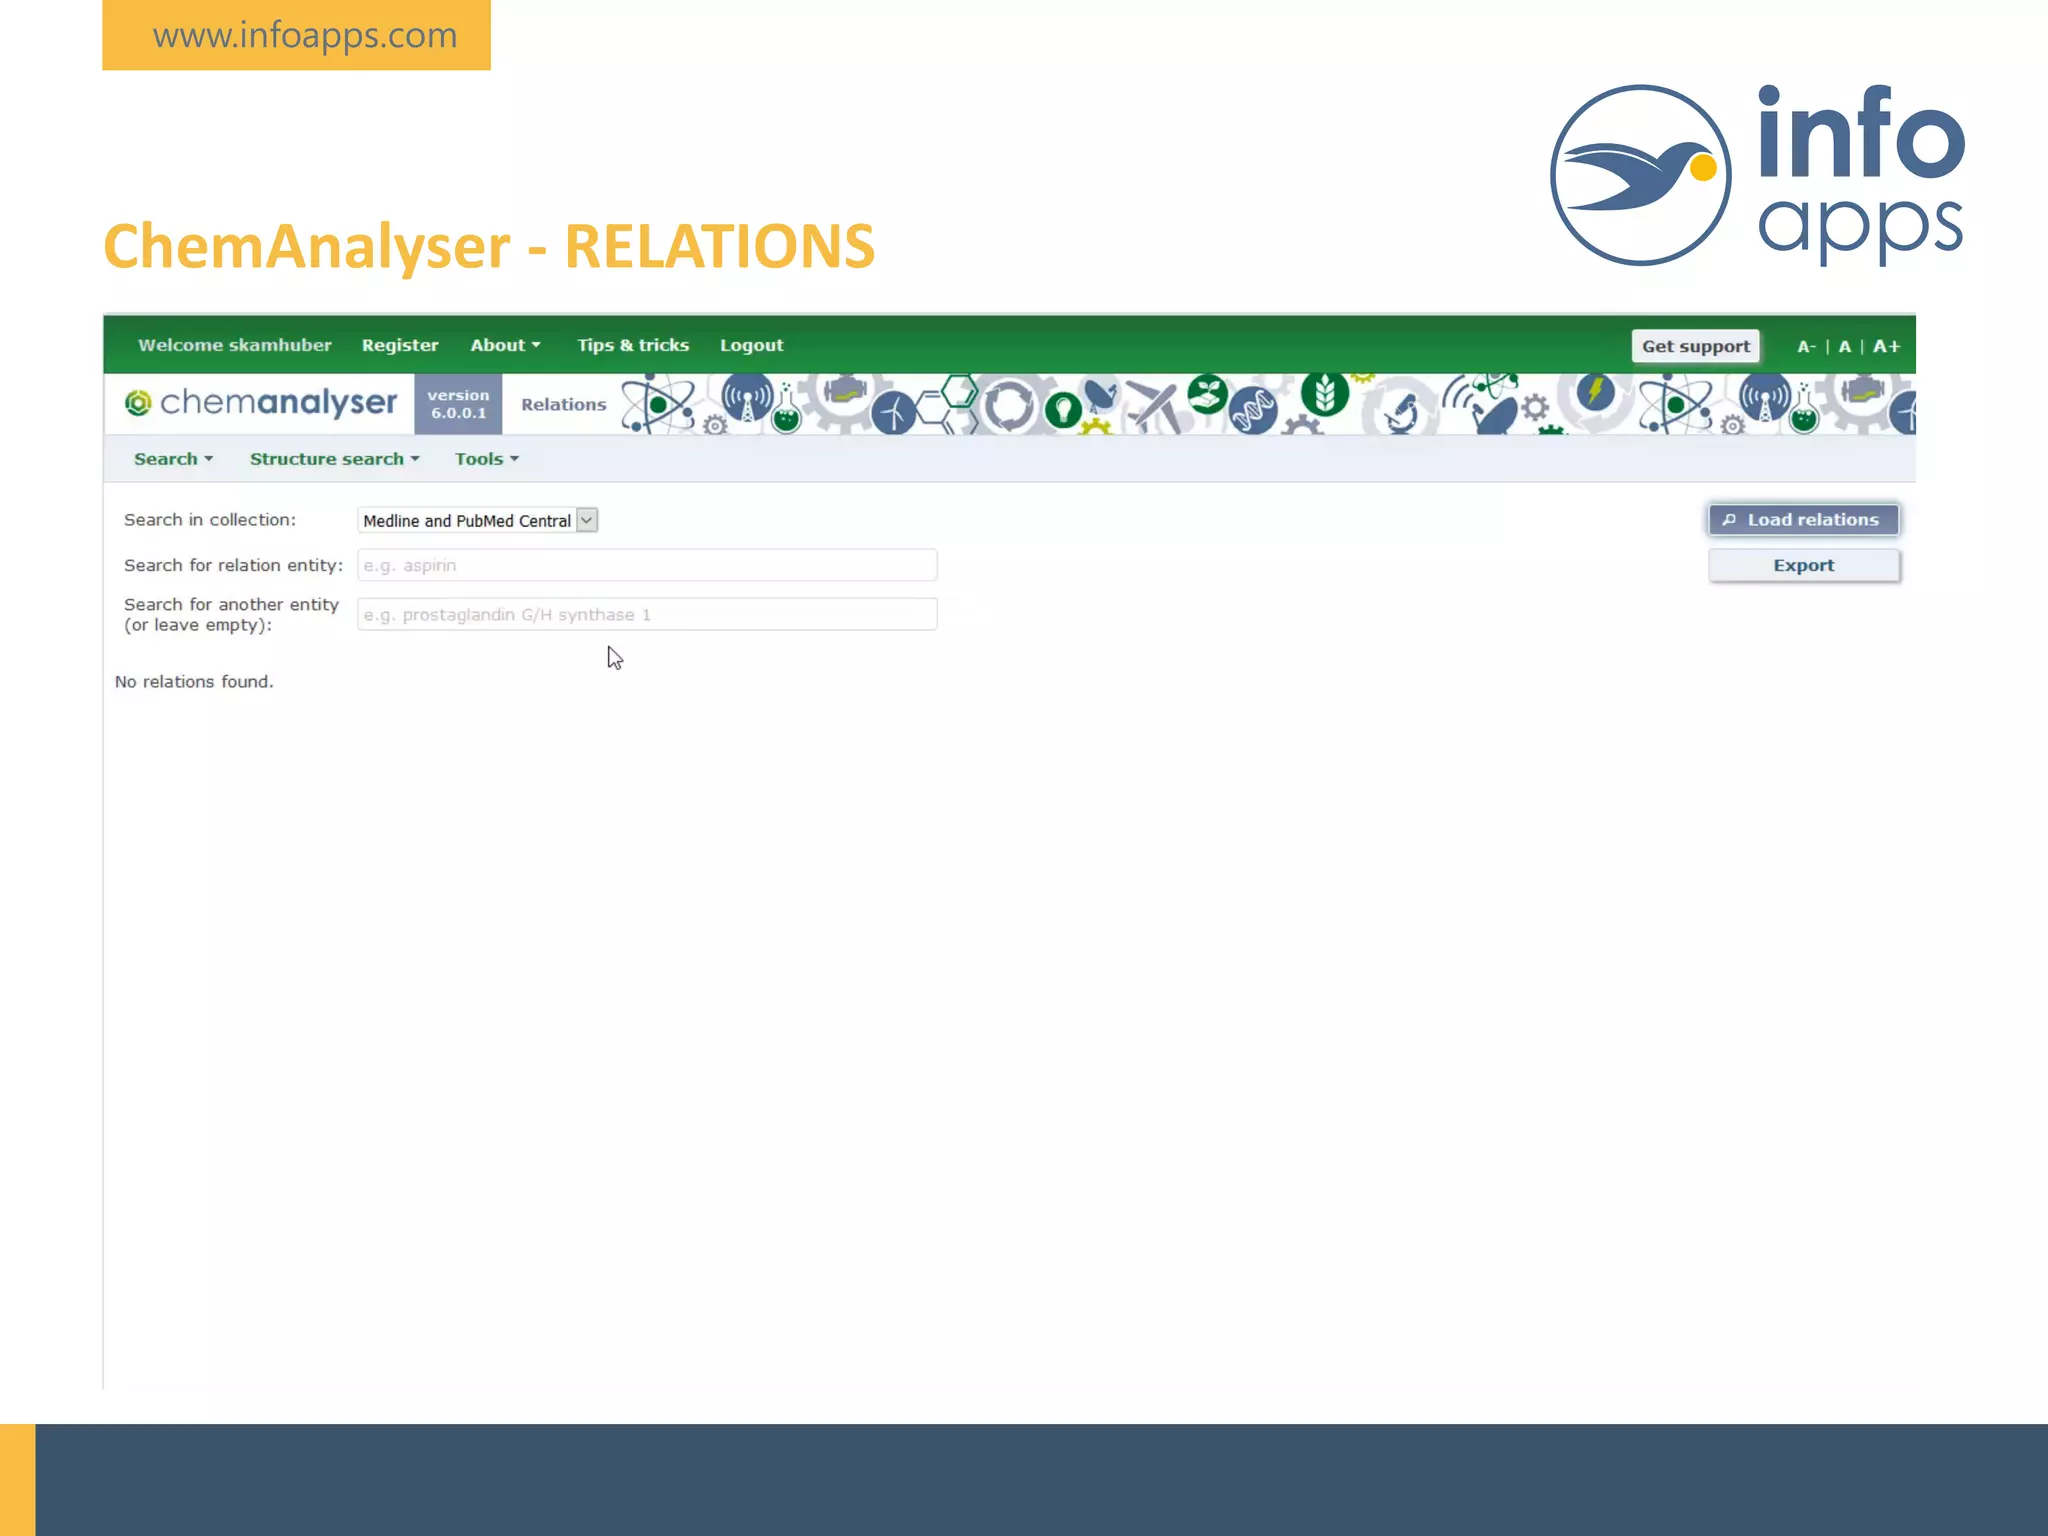The image size is (2048, 1536).
Task: Click the wheat grain banner icon
Action: coord(1324,394)
